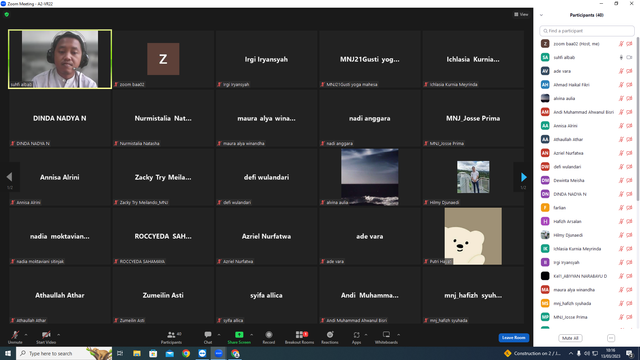Open Windows Start menu

[8, 353]
